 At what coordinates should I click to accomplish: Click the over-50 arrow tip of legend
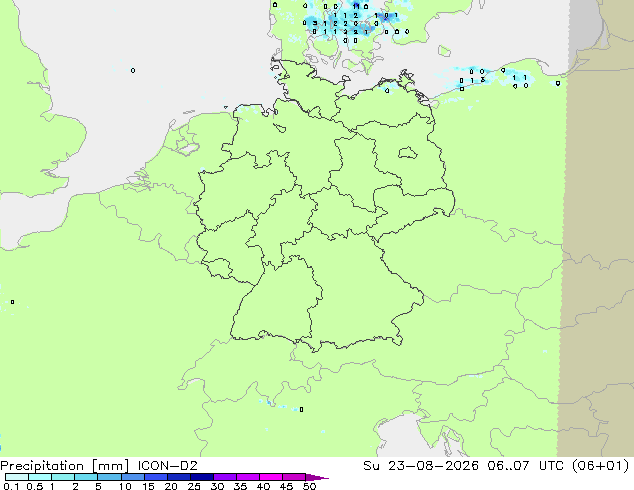pyautogui.click(x=317, y=478)
